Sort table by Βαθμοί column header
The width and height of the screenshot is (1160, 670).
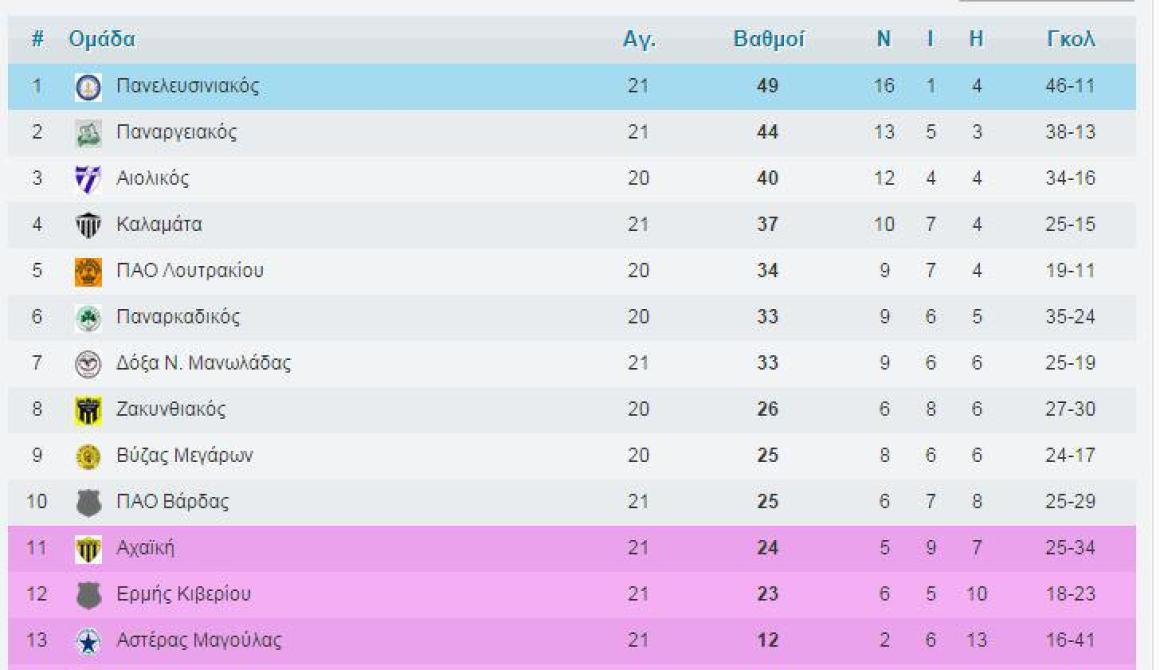coord(768,39)
